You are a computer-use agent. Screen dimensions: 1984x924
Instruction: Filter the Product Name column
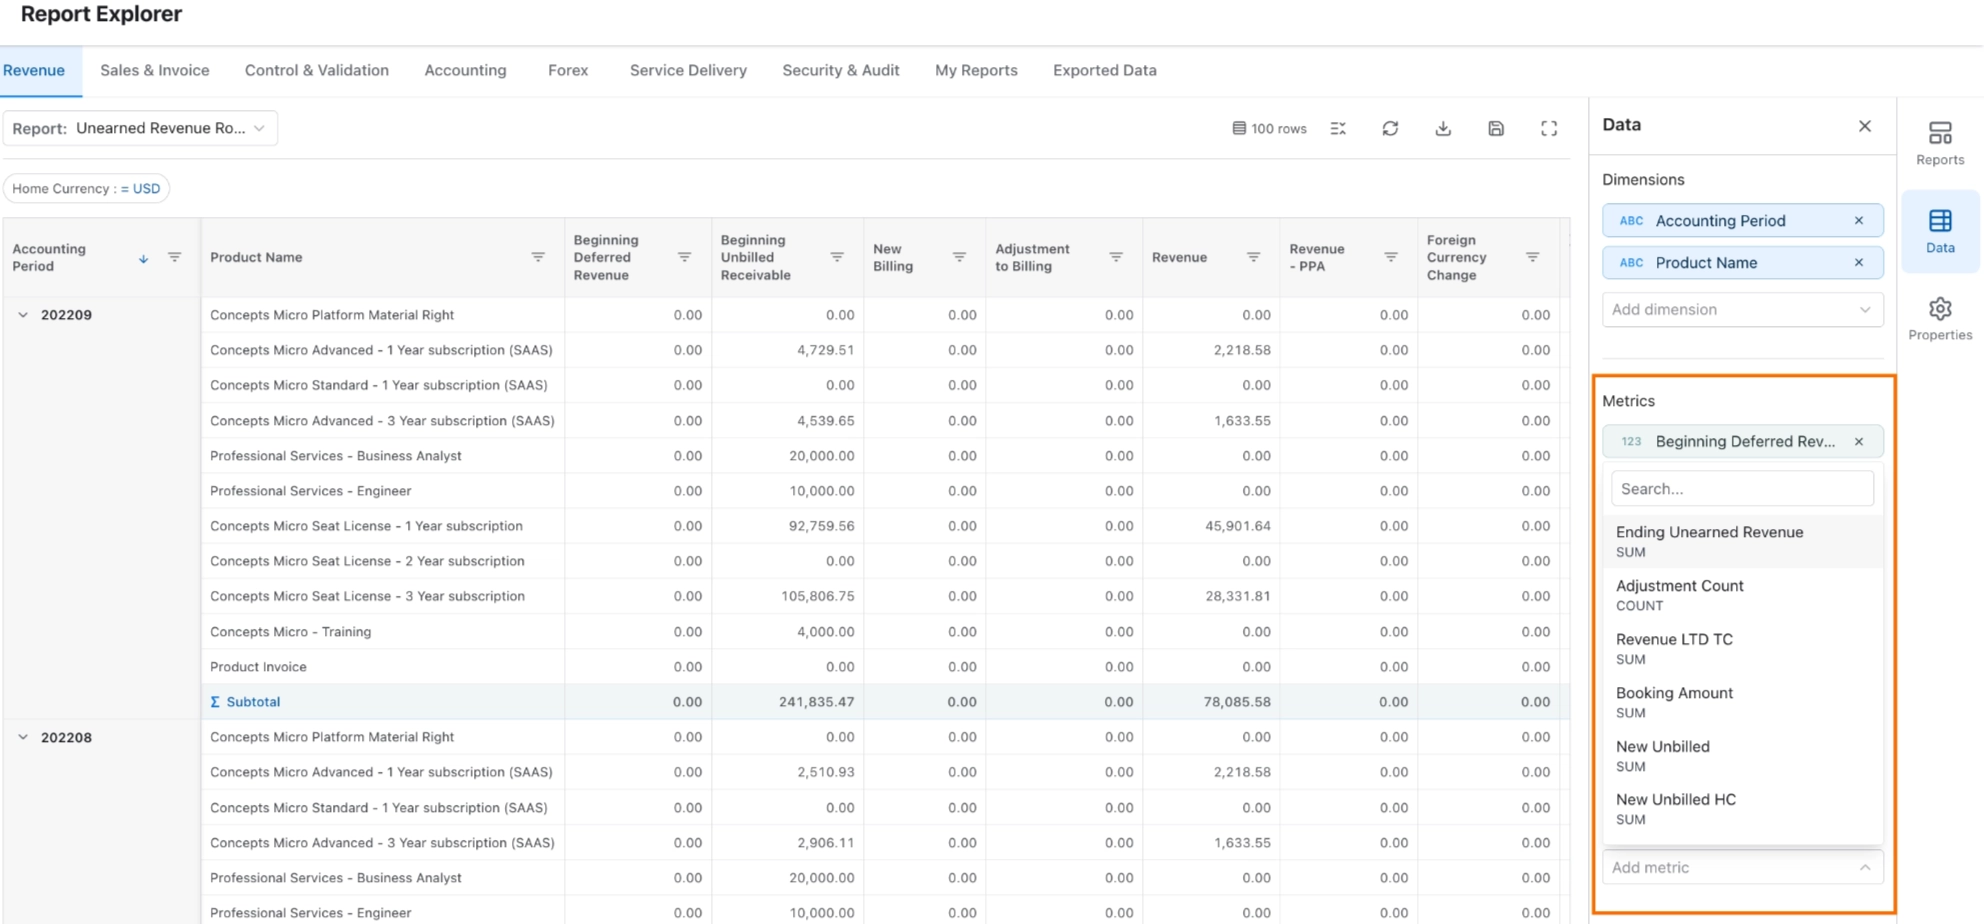pos(538,257)
